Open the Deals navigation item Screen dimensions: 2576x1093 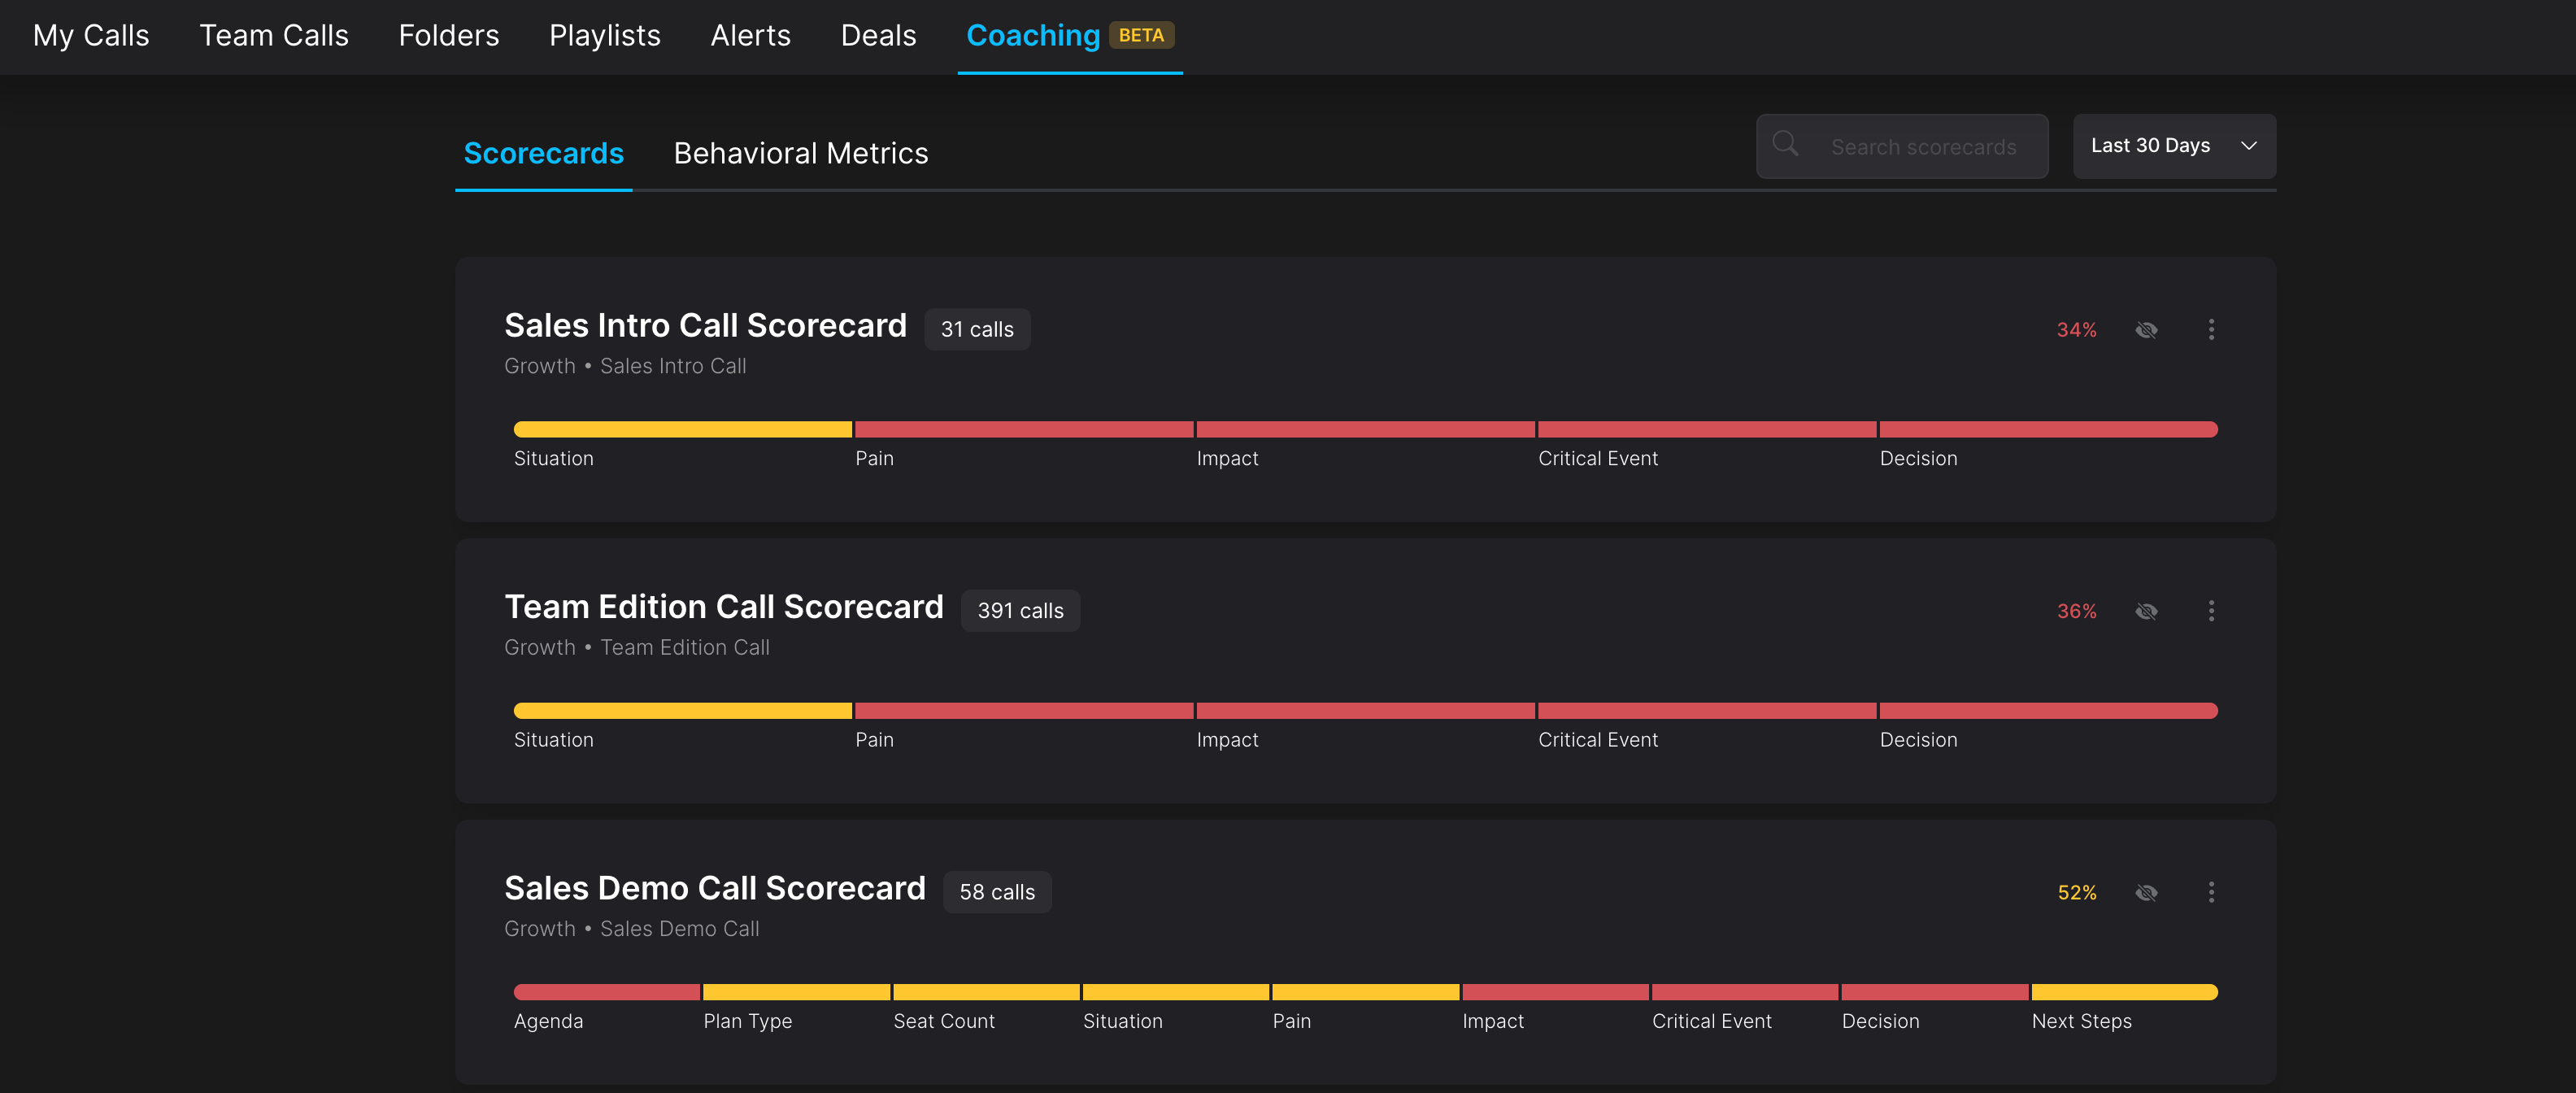coord(878,36)
